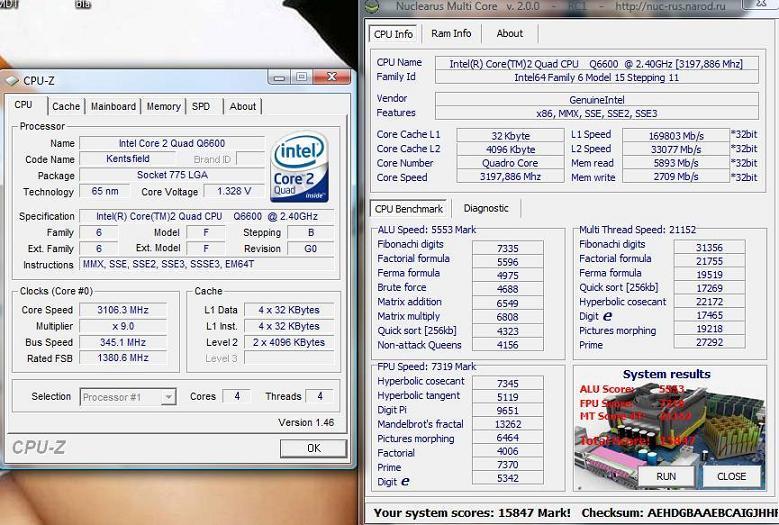Click the ALU Fibonachi digits score 7335

(507, 248)
